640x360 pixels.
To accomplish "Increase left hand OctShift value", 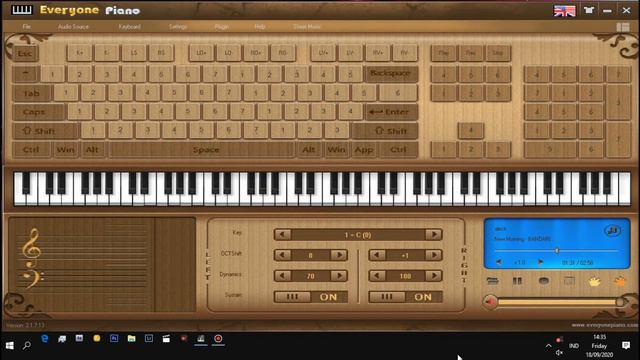I will 339,255.
